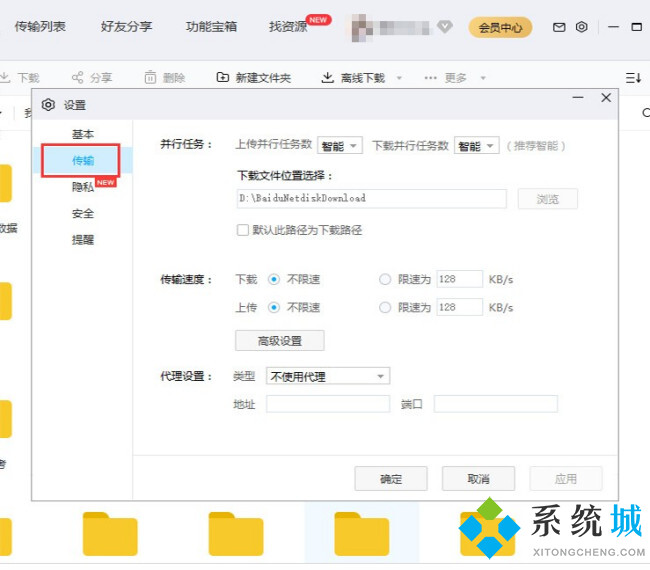Viewport: 650px width, 570px height.
Task: Click the 会员中心 button
Action: [500, 27]
